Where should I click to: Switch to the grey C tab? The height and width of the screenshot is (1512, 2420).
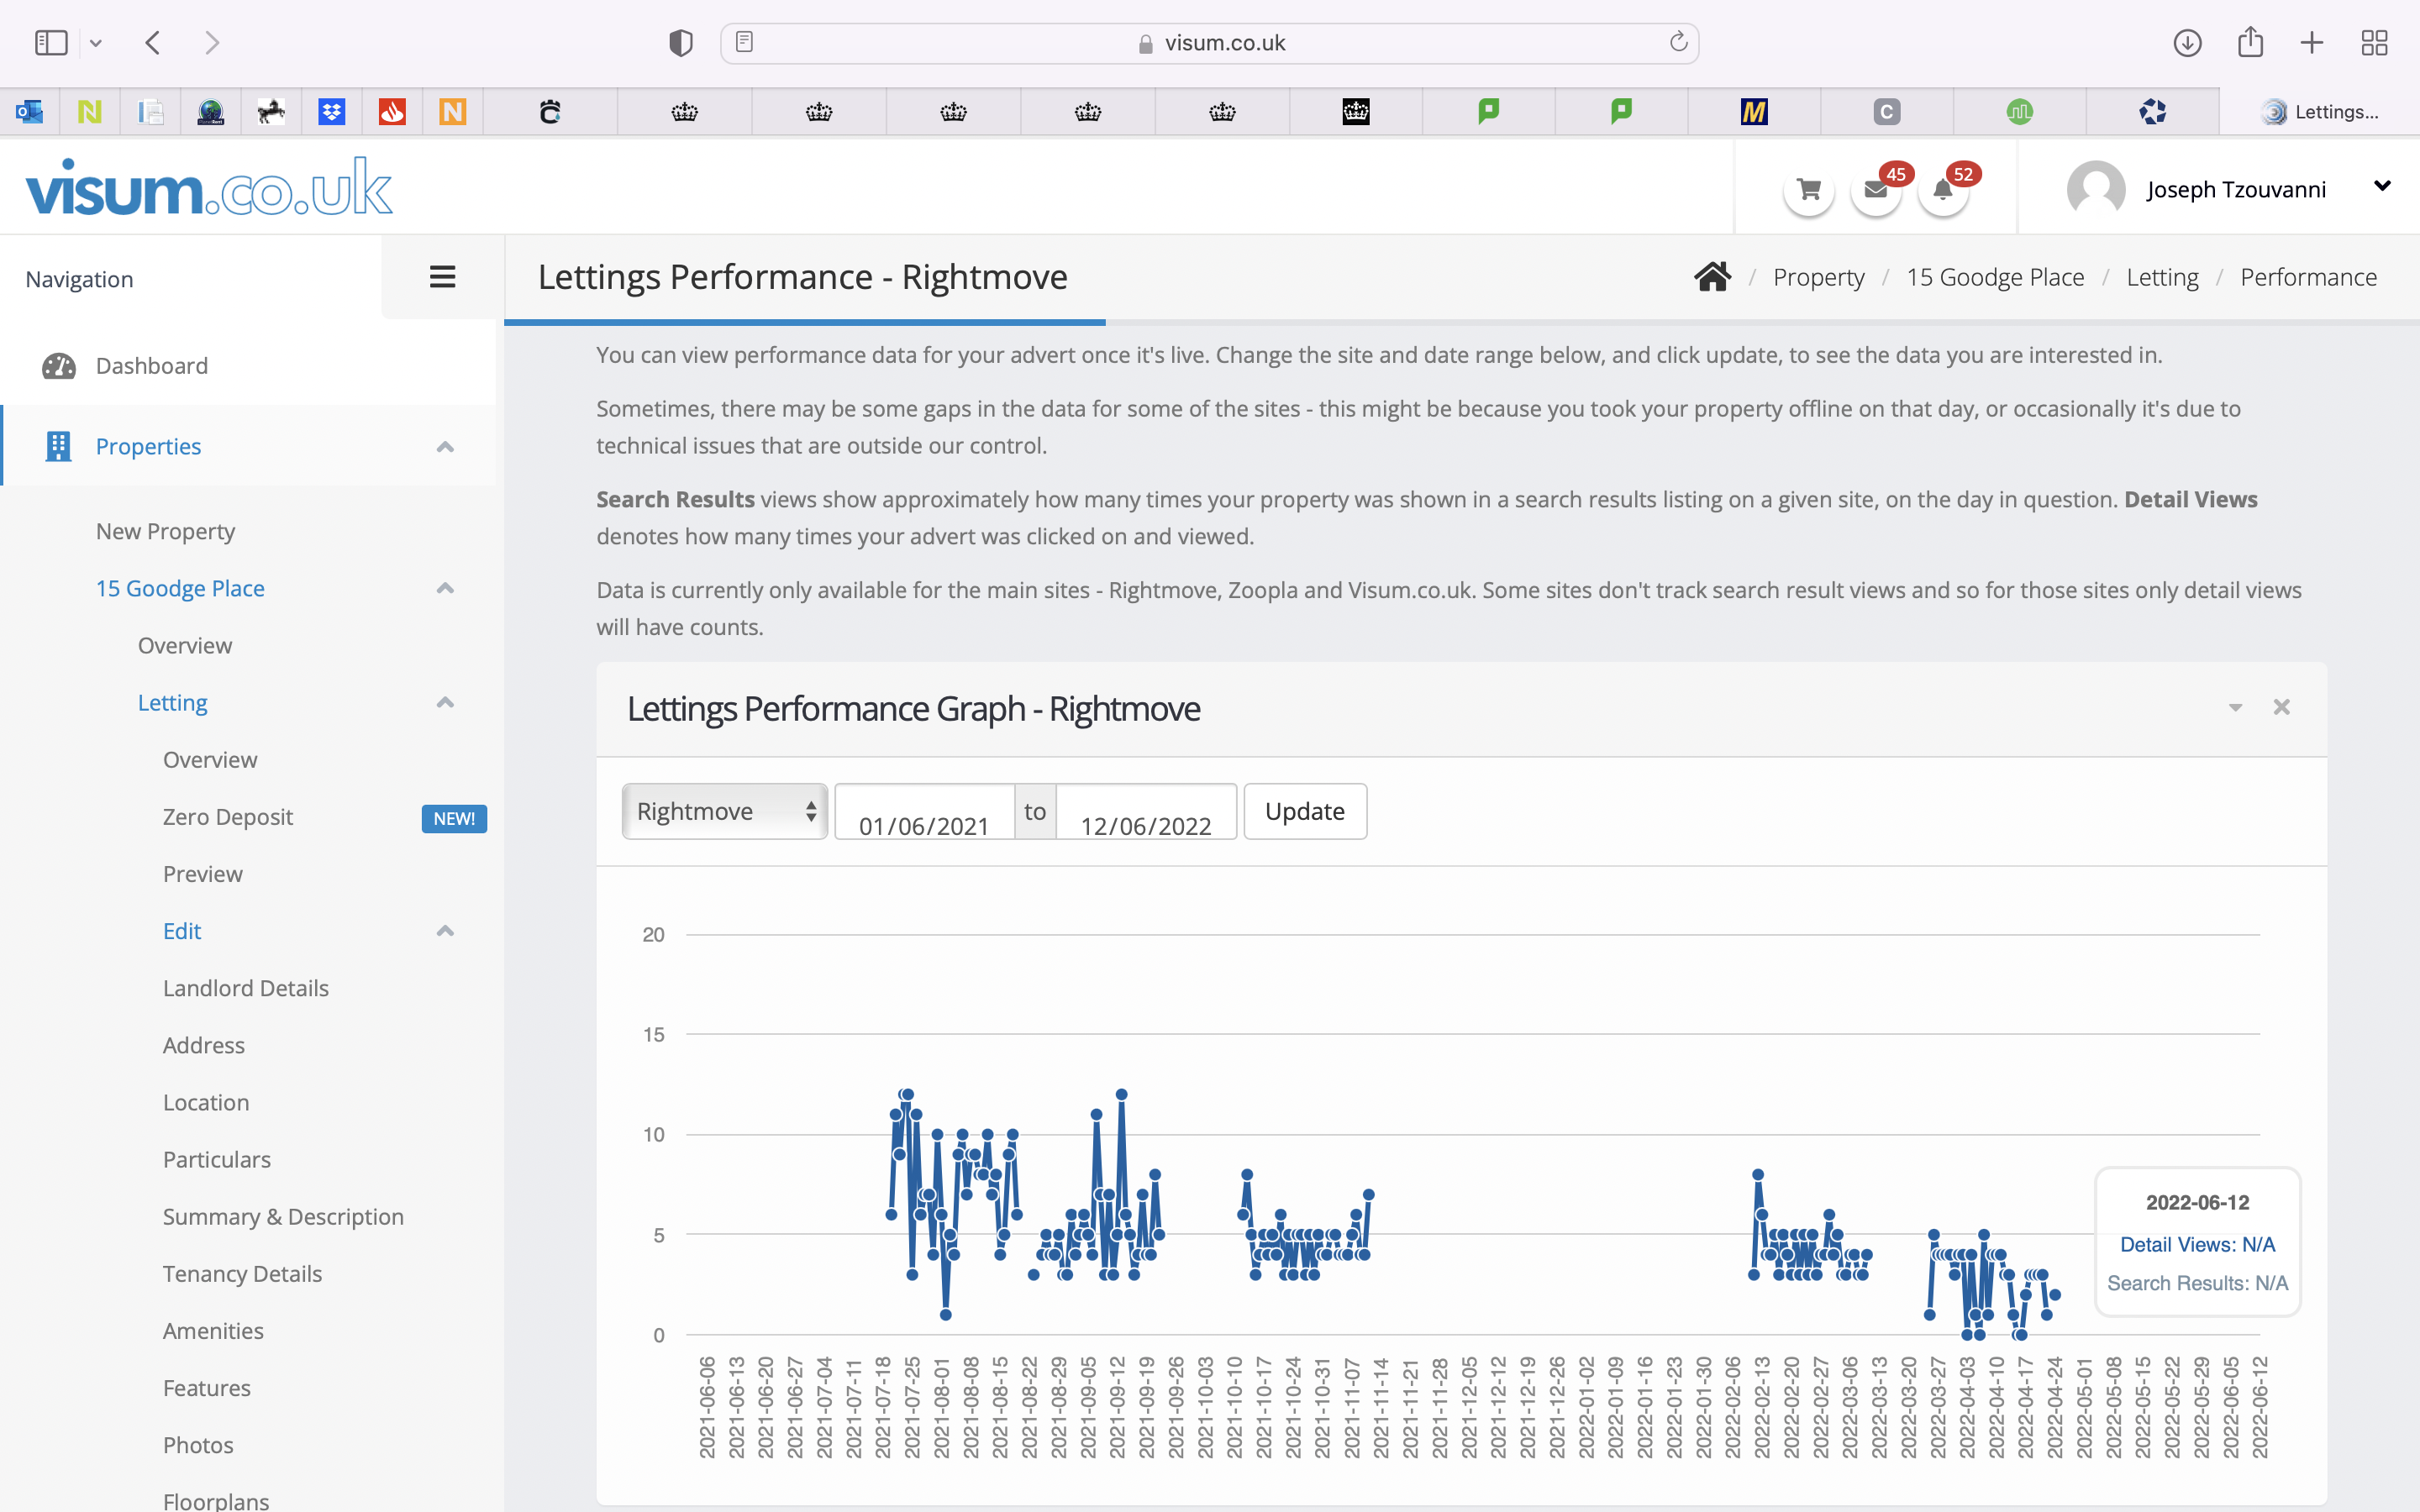[1886, 111]
